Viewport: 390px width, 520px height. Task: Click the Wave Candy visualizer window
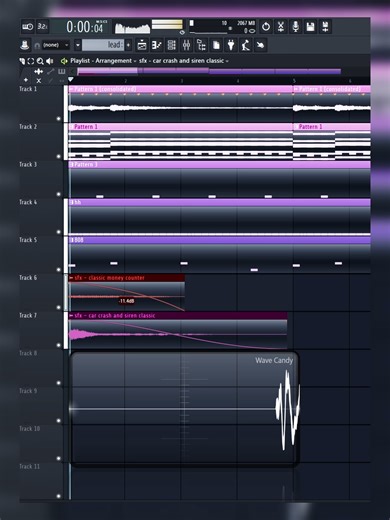click(x=184, y=408)
